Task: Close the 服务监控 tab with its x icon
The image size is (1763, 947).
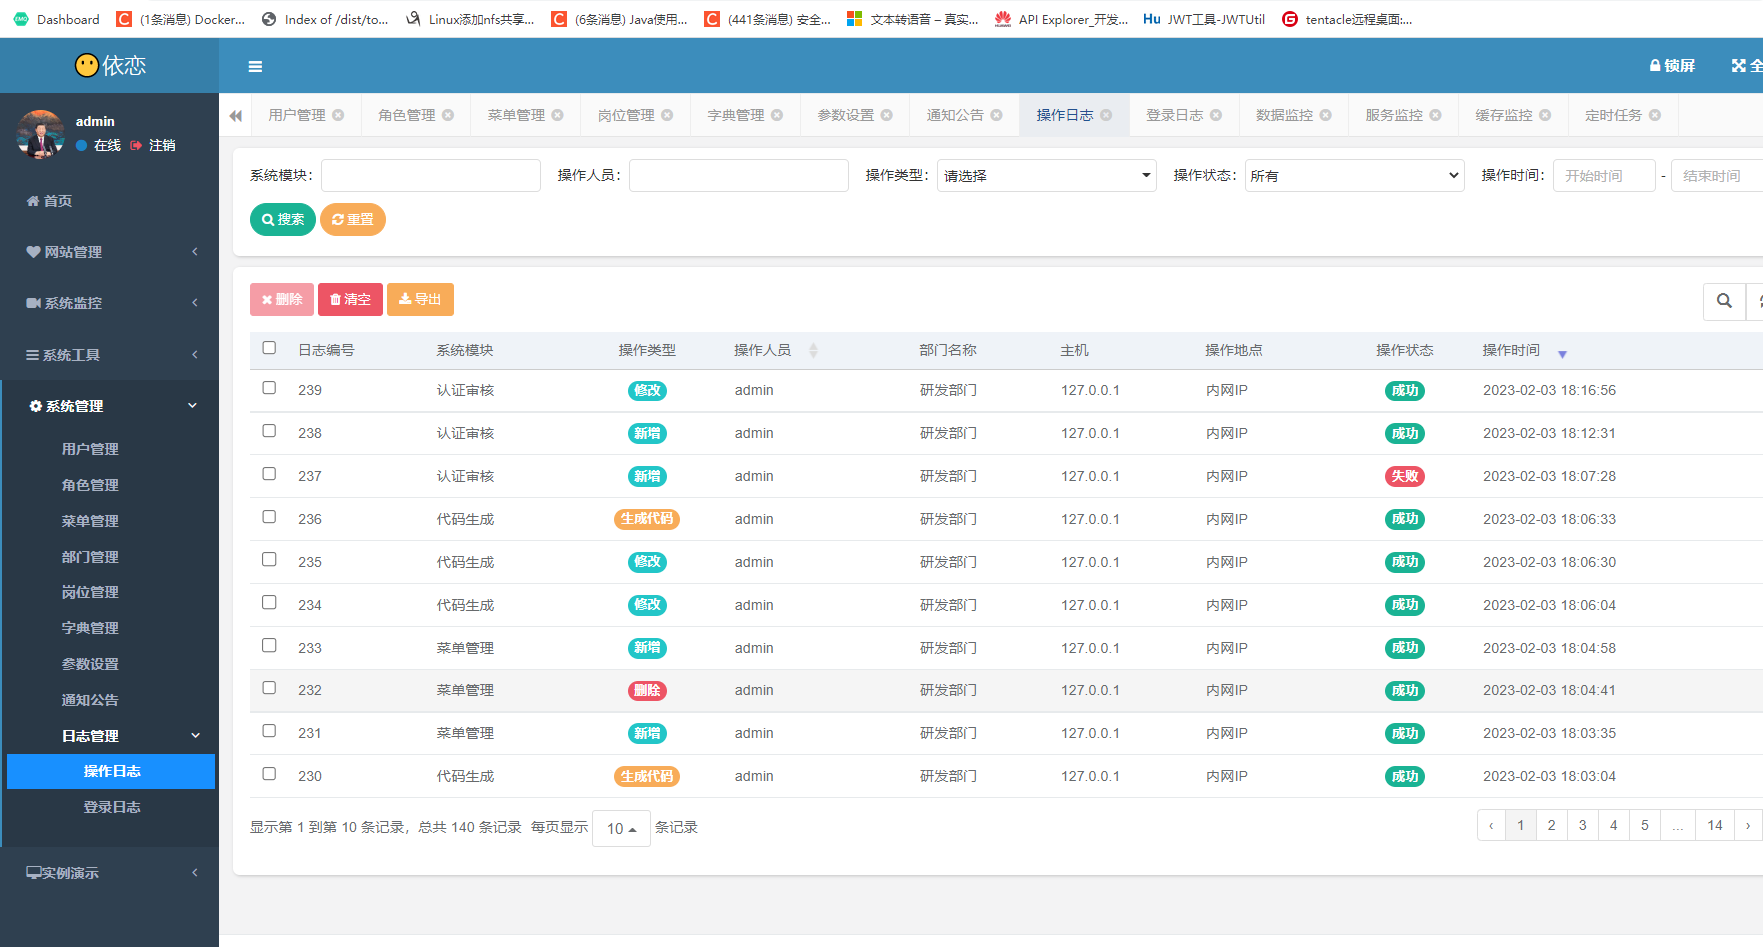Action: click(x=1436, y=115)
